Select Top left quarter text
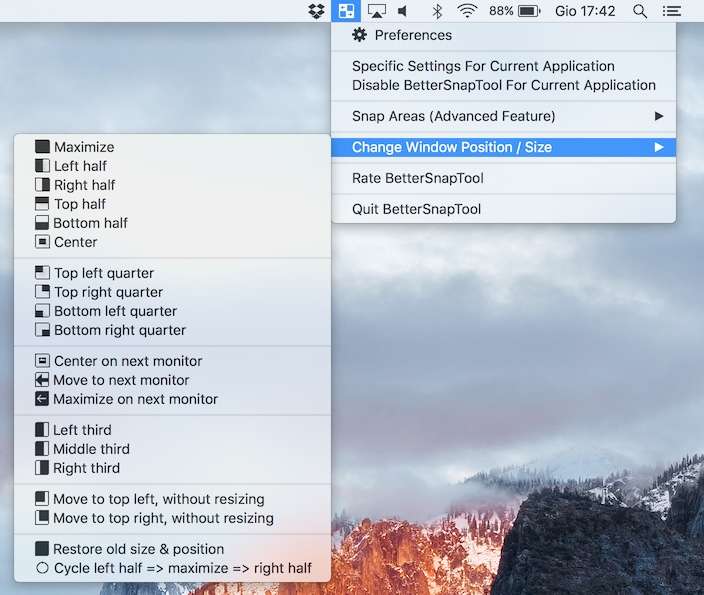The width and height of the screenshot is (704, 595). coord(104,273)
